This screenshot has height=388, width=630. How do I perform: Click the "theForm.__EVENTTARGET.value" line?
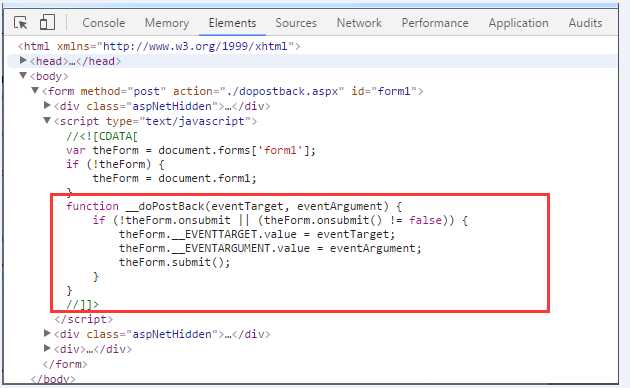click(x=257, y=235)
